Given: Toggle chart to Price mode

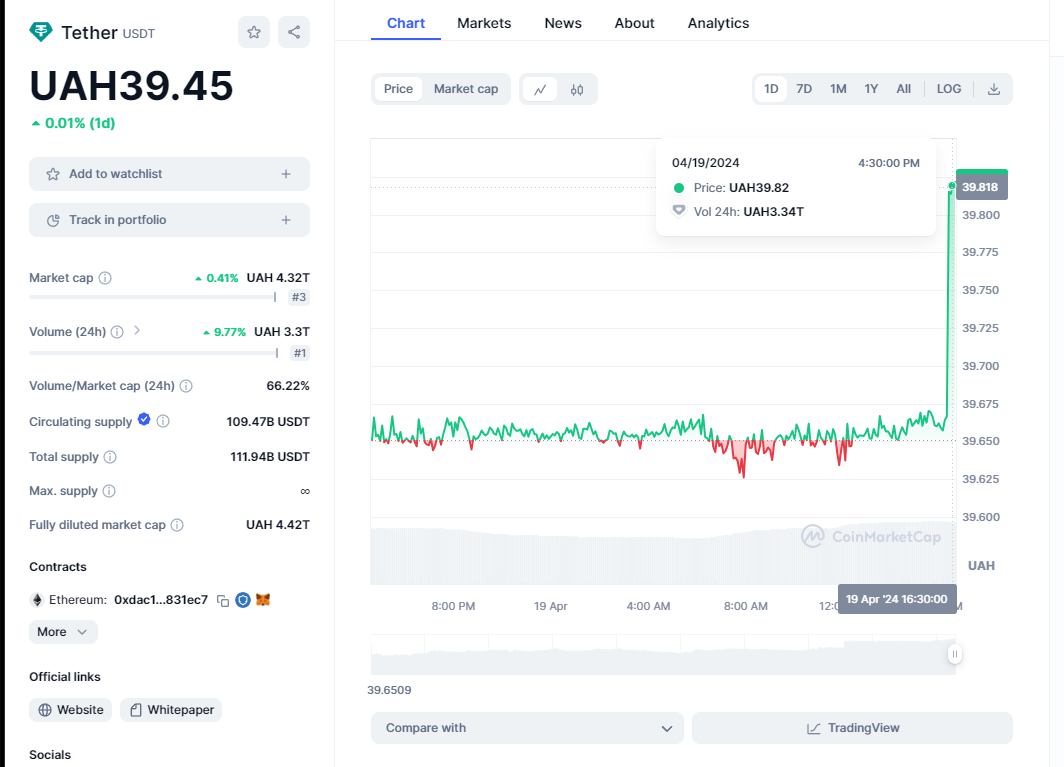Looking at the screenshot, I should click(398, 89).
